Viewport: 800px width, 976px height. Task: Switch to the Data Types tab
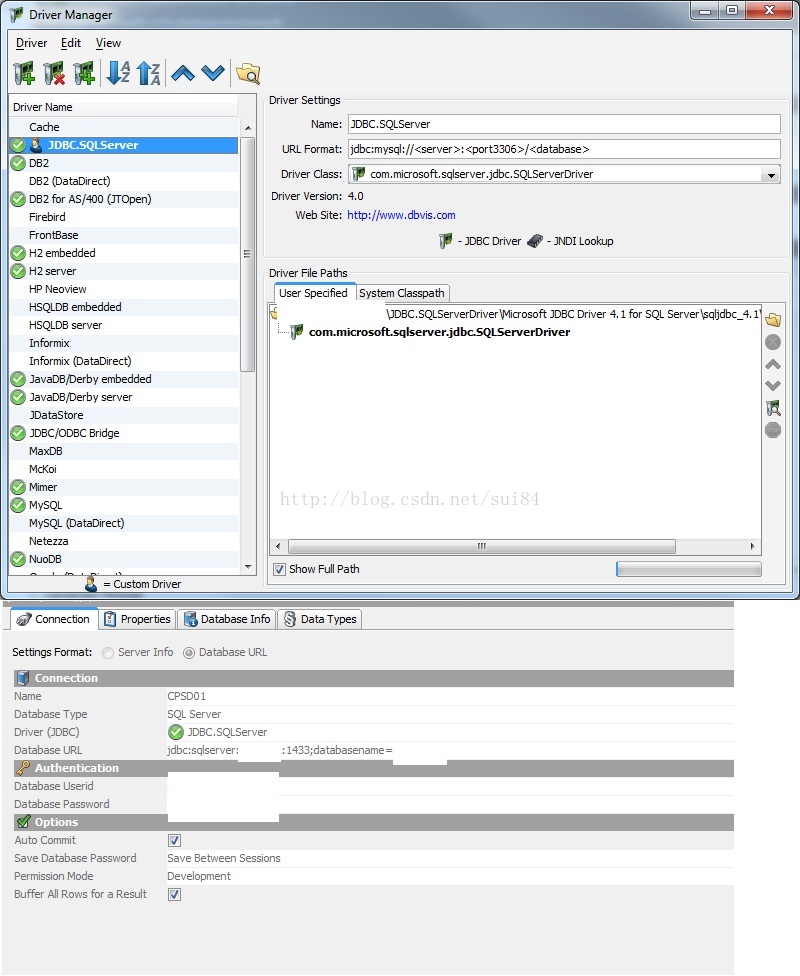click(320, 619)
